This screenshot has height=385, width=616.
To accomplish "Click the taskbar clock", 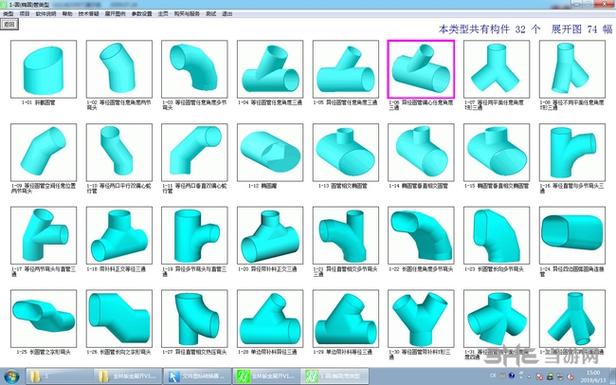I will tap(592, 376).
